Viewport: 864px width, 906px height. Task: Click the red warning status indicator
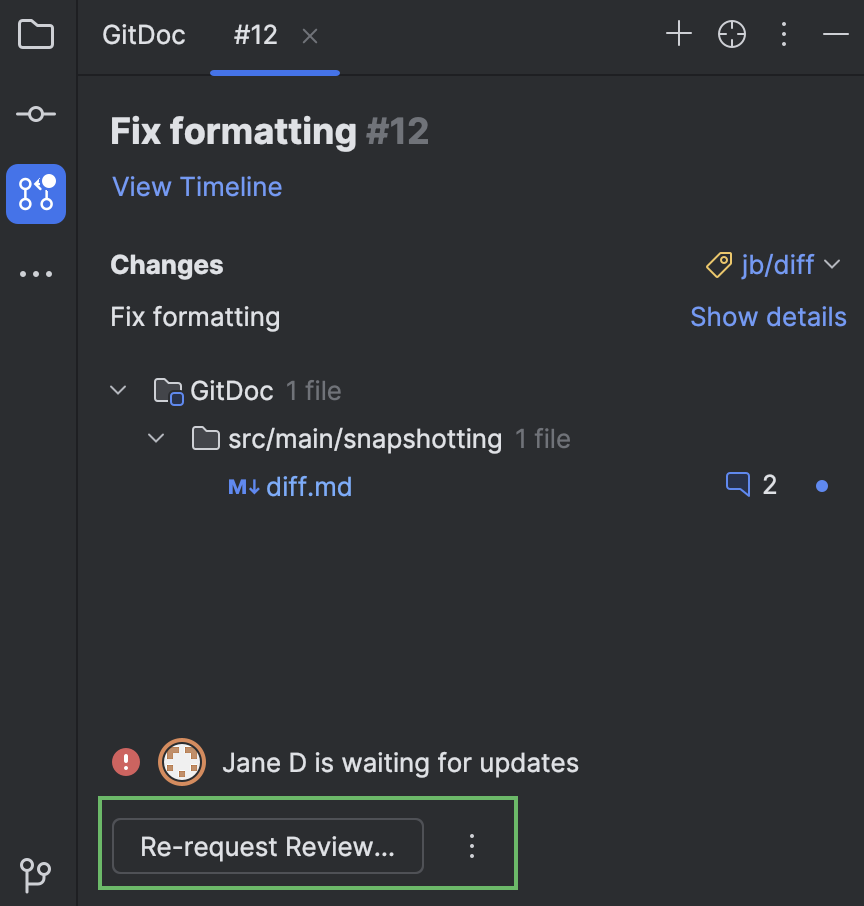point(125,762)
